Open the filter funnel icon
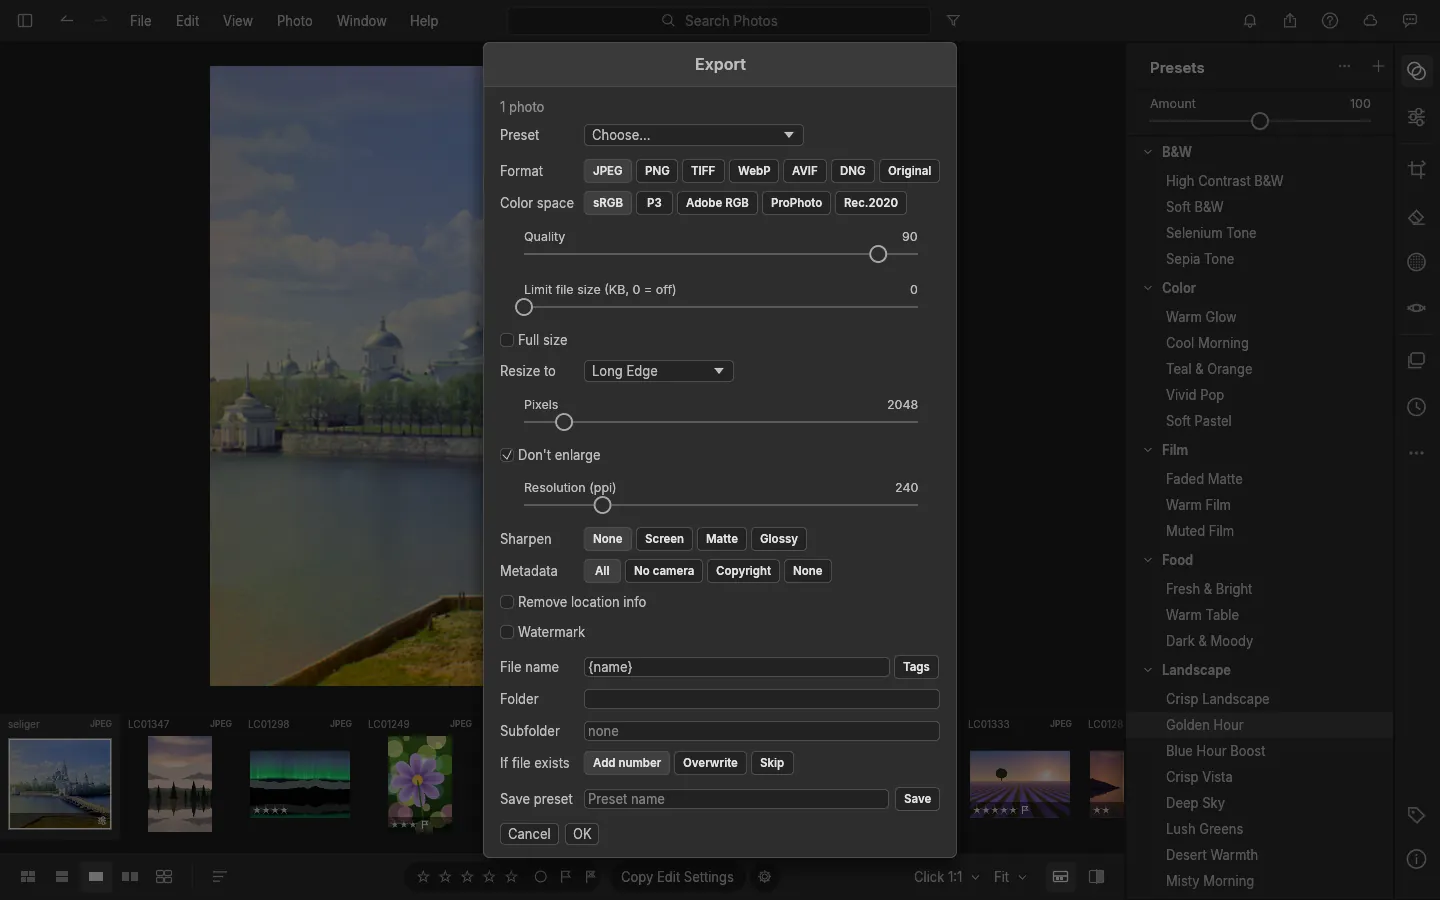Image resolution: width=1440 pixels, height=900 pixels. coord(953,20)
